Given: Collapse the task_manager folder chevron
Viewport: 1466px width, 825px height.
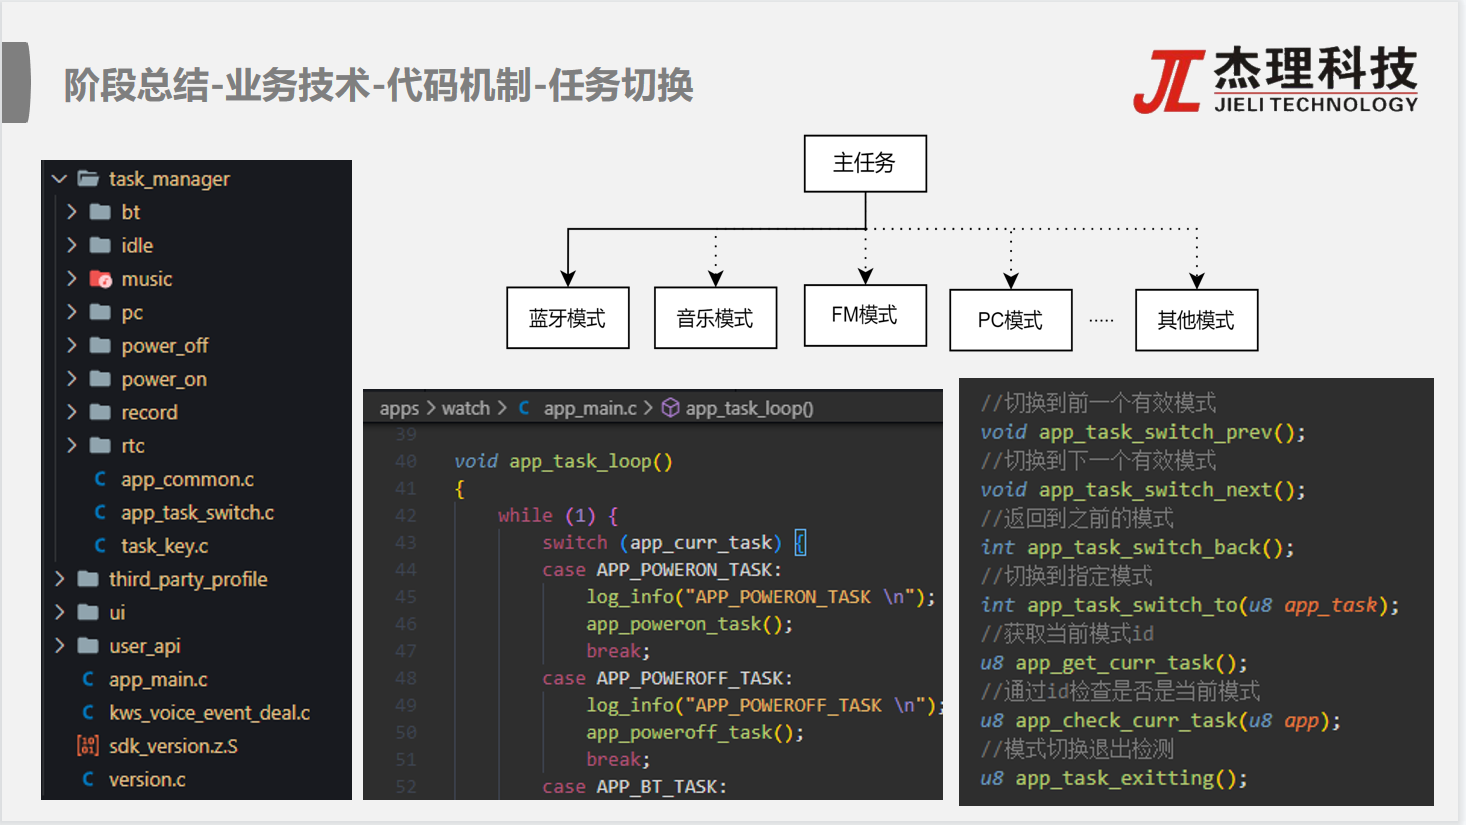Looking at the screenshot, I should click(59, 179).
